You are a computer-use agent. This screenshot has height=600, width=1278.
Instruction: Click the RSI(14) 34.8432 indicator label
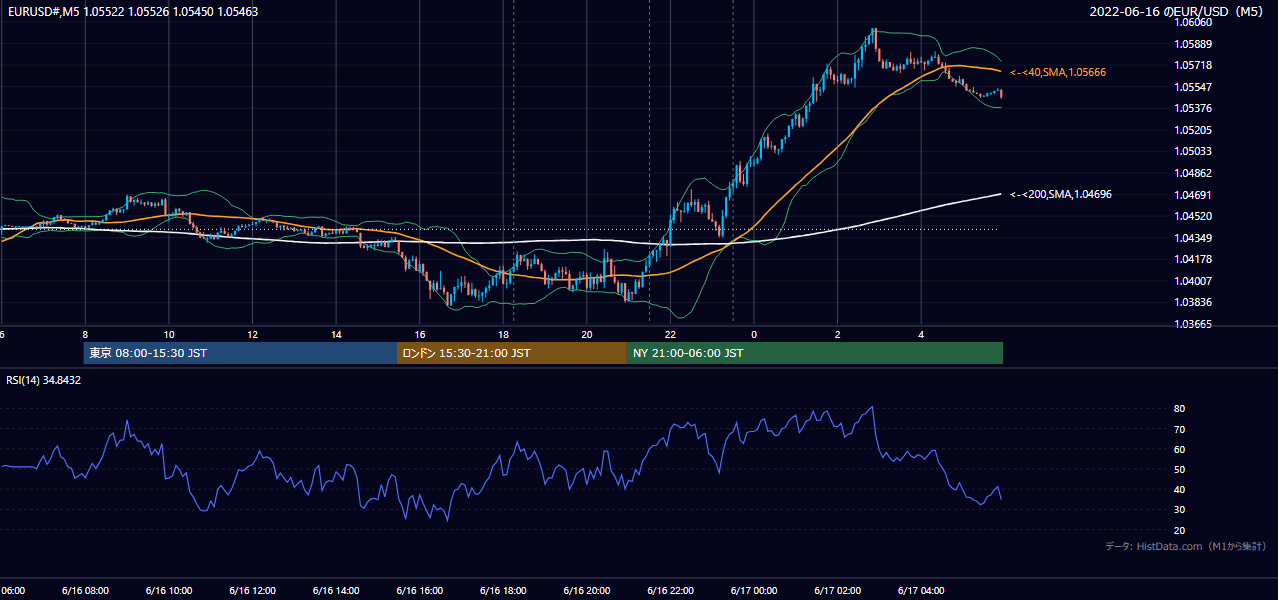click(x=44, y=380)
